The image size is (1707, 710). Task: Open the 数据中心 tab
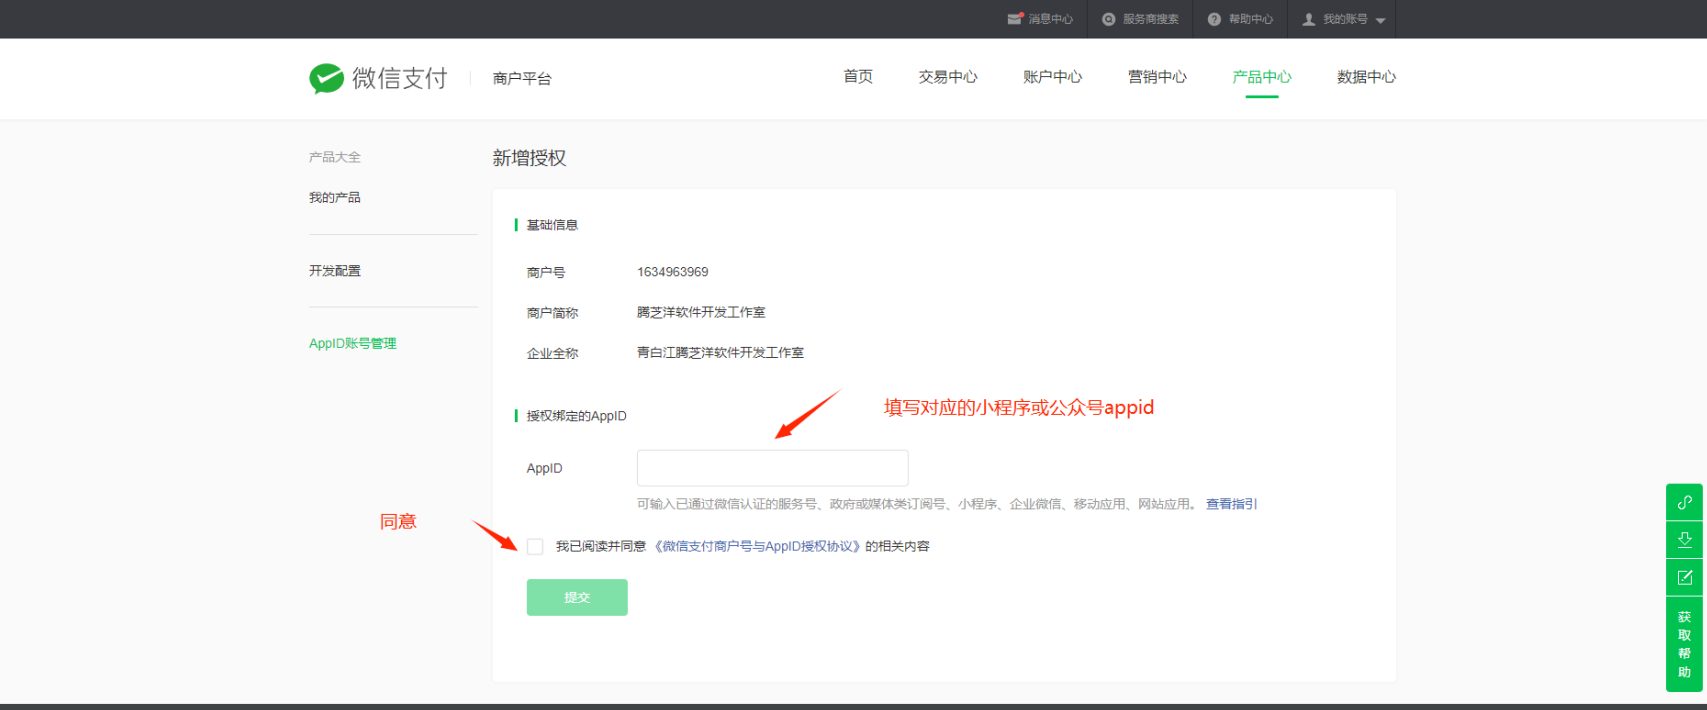[1366, 77]
